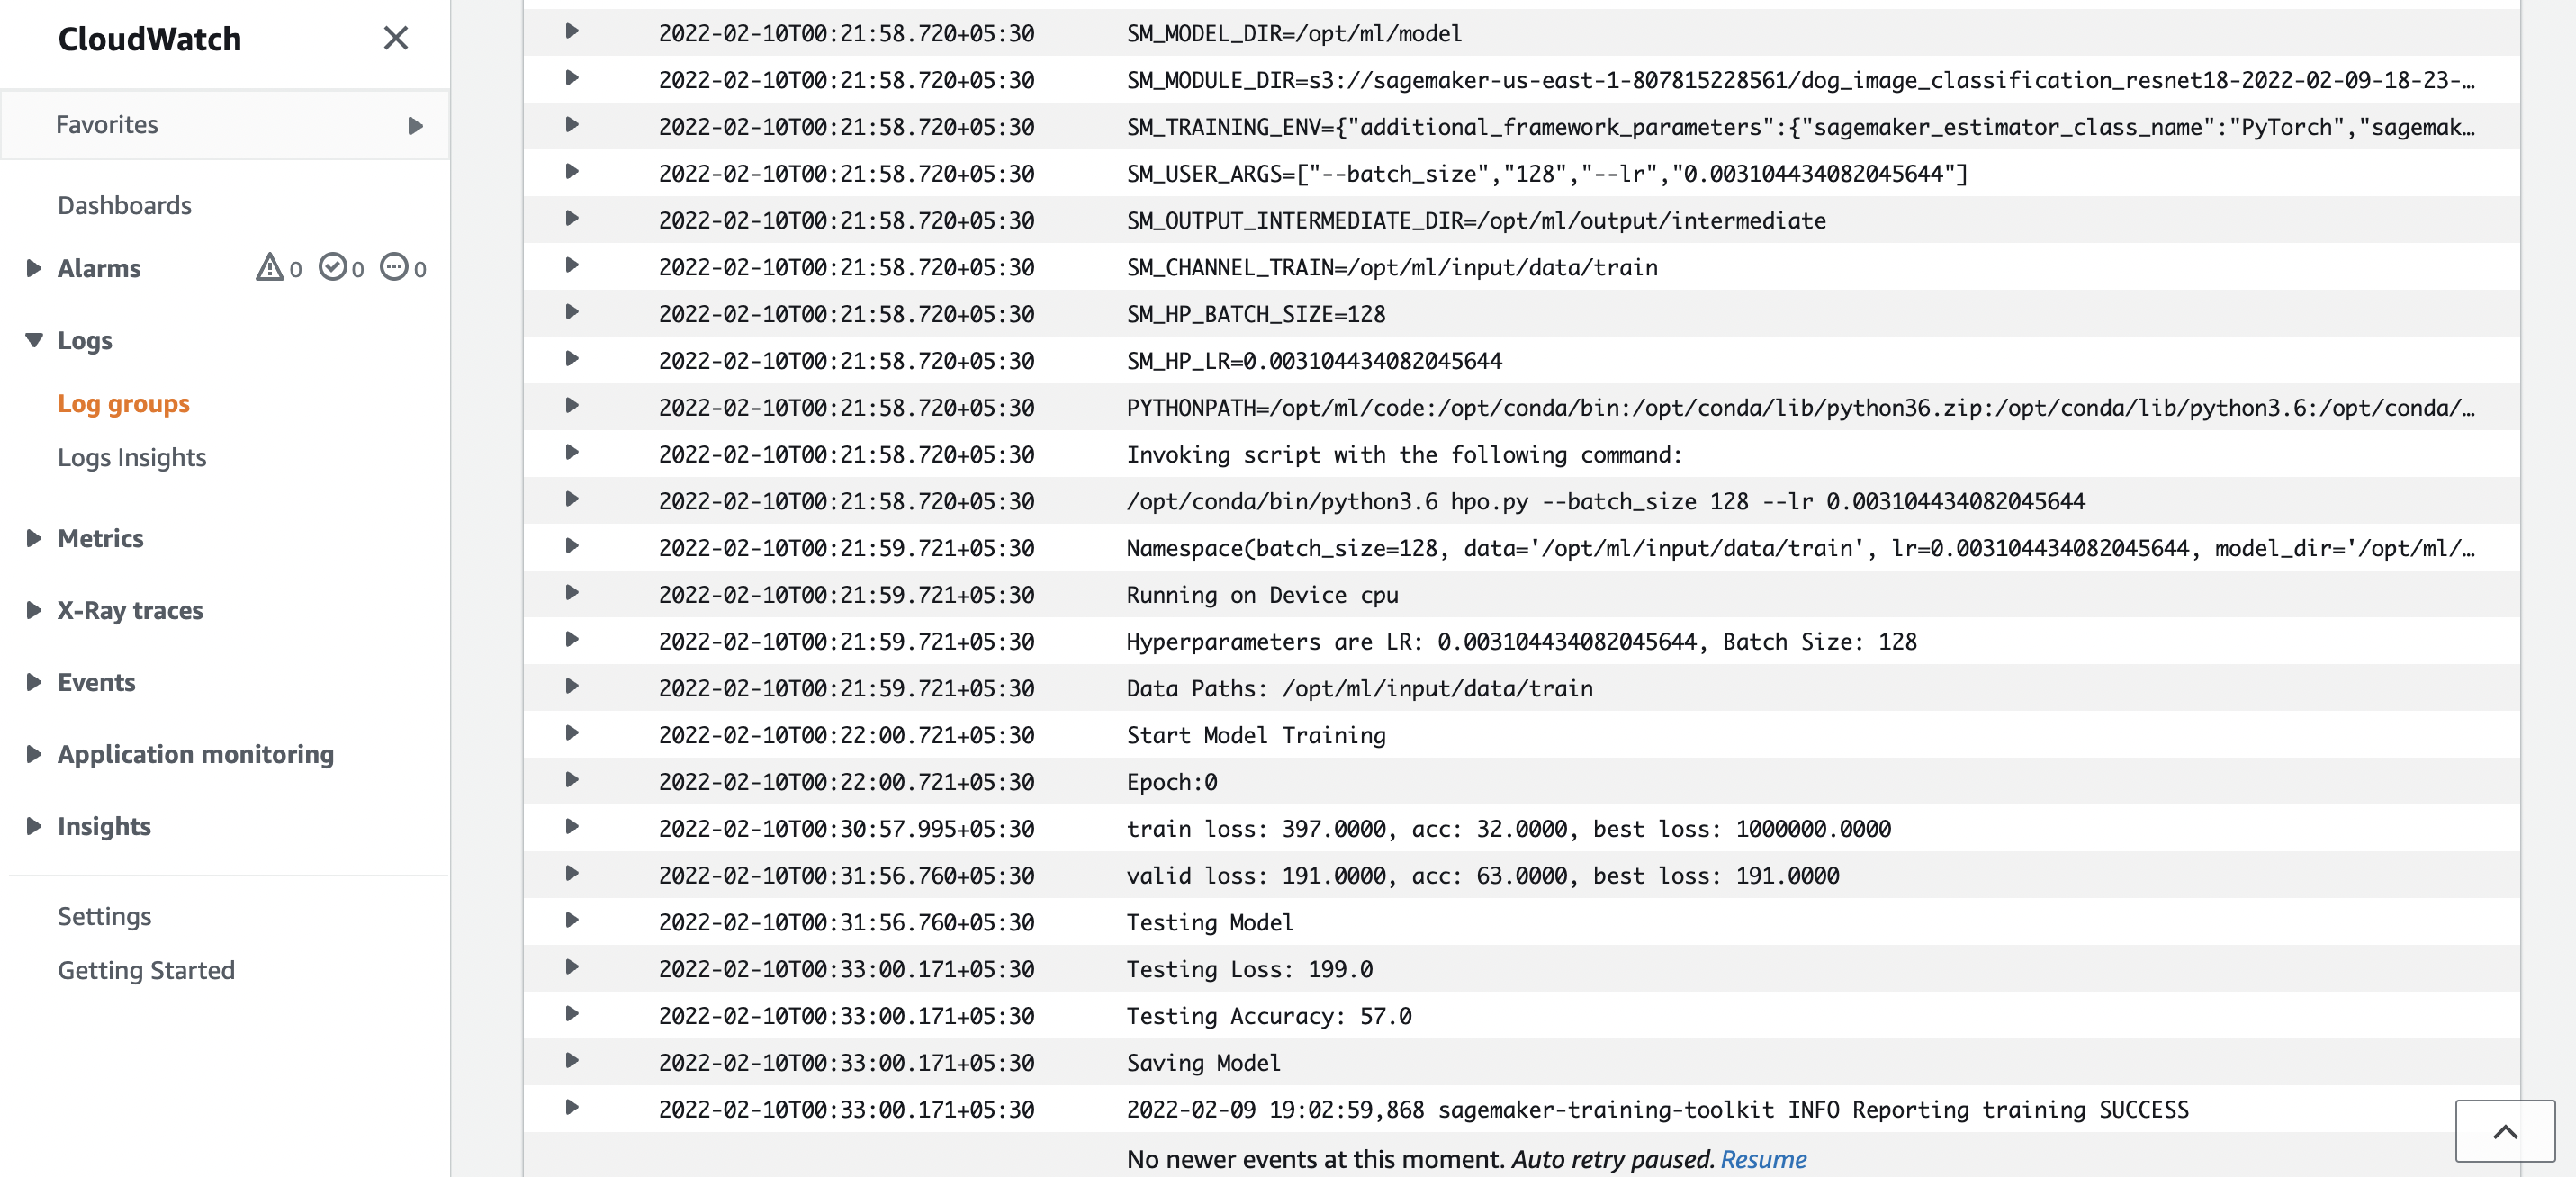Click the Resume link to retry events
This screenshot has height=1177, width=2576.
pos(1763,1159)
